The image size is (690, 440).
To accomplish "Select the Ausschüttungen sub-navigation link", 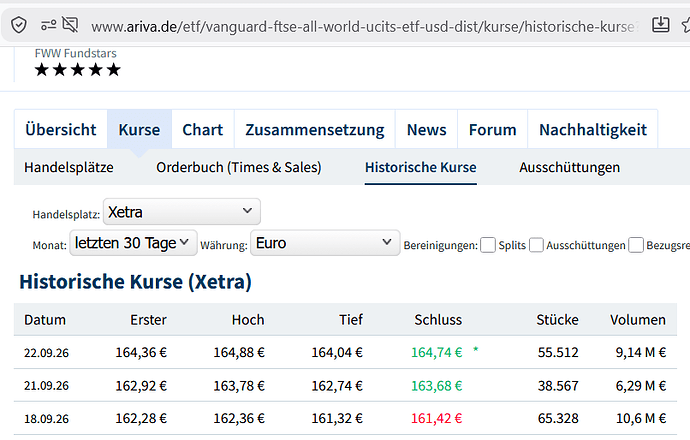I will click(x=569, y=167).
